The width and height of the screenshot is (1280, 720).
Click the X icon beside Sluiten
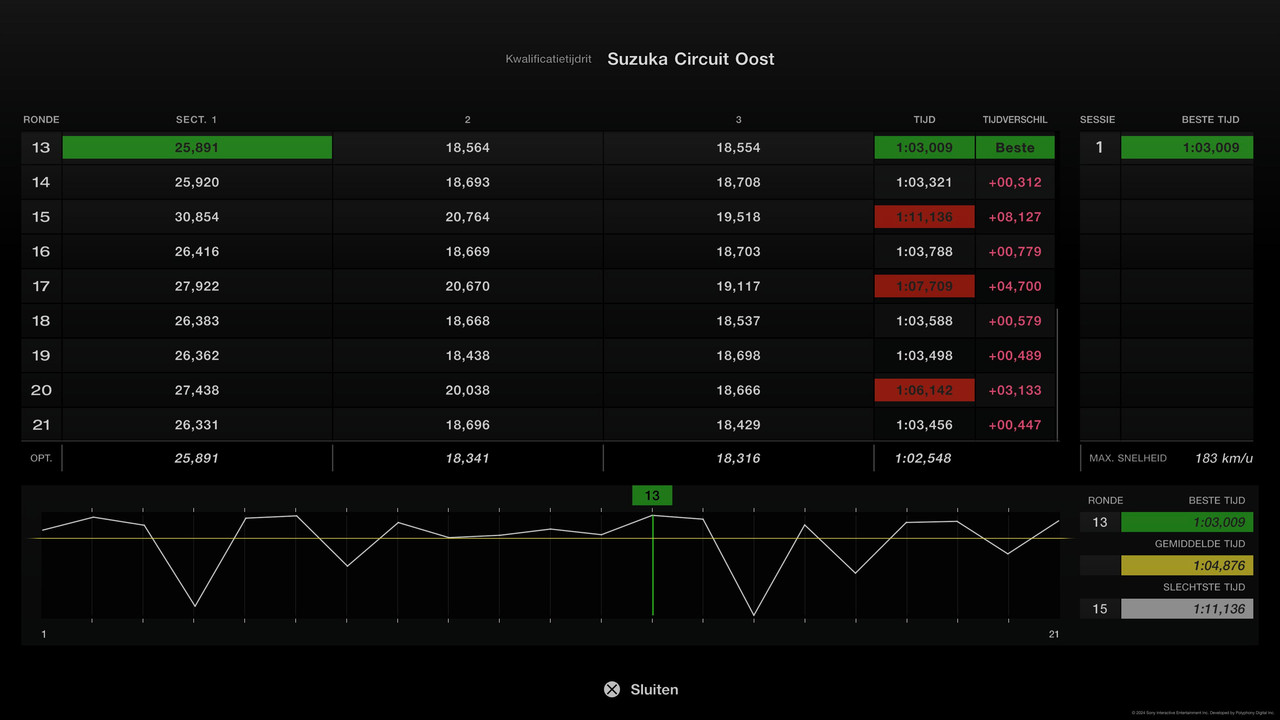click(x=612, y=689)
